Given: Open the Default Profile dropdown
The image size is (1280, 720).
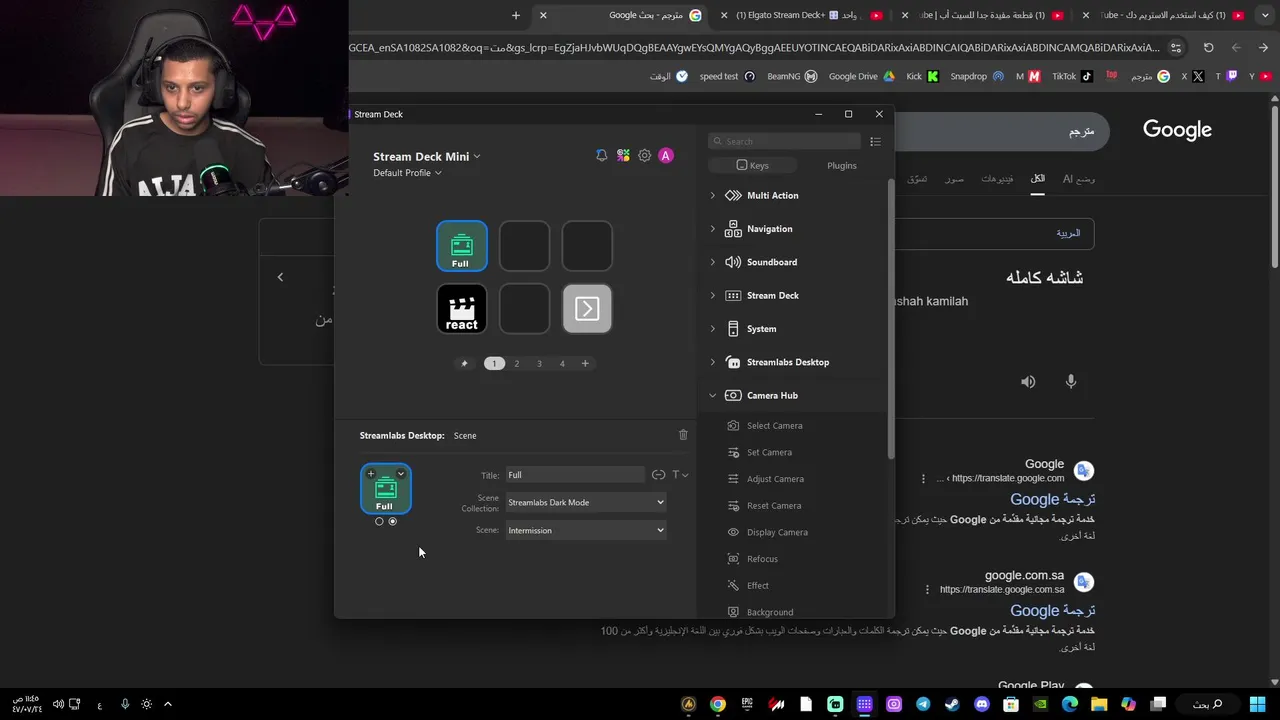Looking at the screenshot, I should [x=407, y=173].
